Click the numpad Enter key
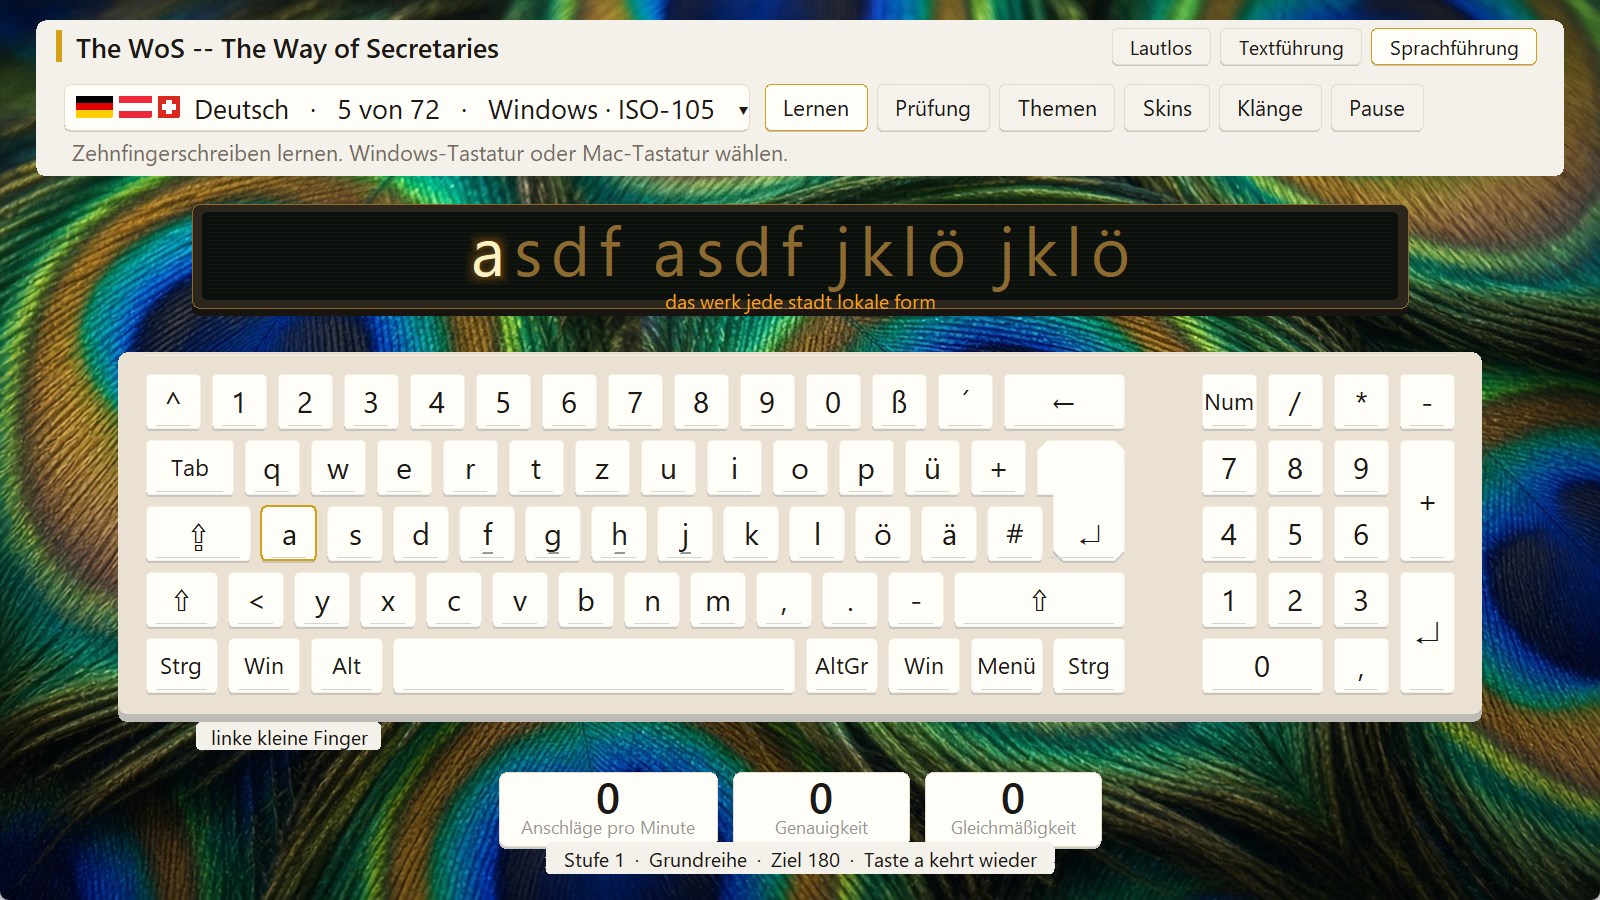Image resolution: width=1600 pixels, height=900 pixels. click(x=1427, y=633)
